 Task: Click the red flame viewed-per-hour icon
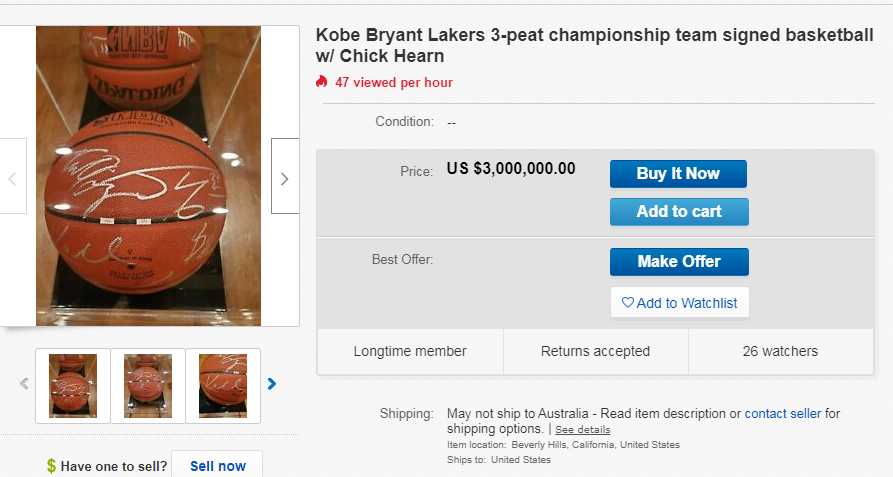click(322, 82)
